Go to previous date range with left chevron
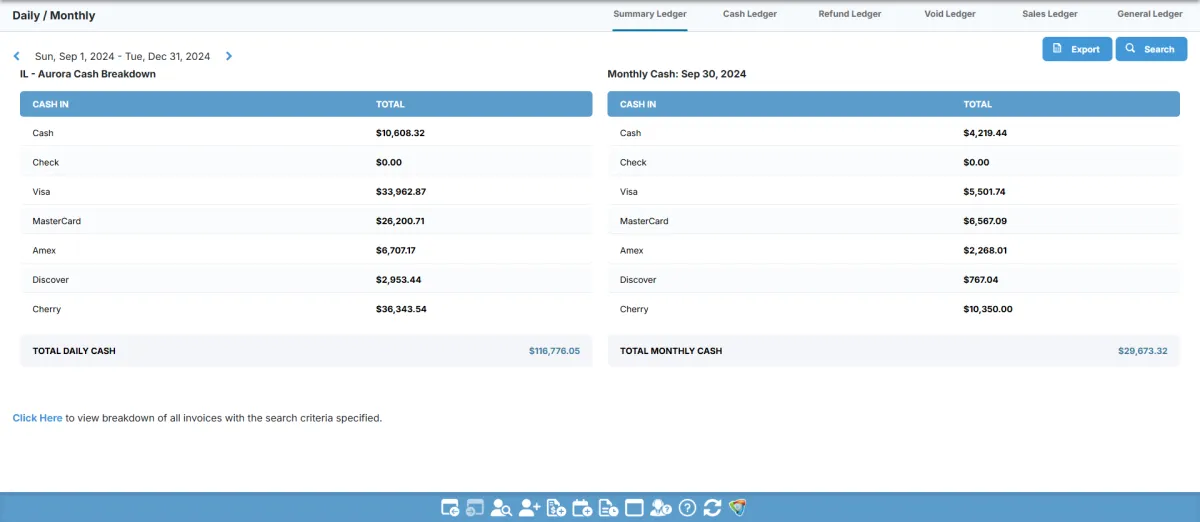This screenshot has width=1200, height=522. pos(17,57)
